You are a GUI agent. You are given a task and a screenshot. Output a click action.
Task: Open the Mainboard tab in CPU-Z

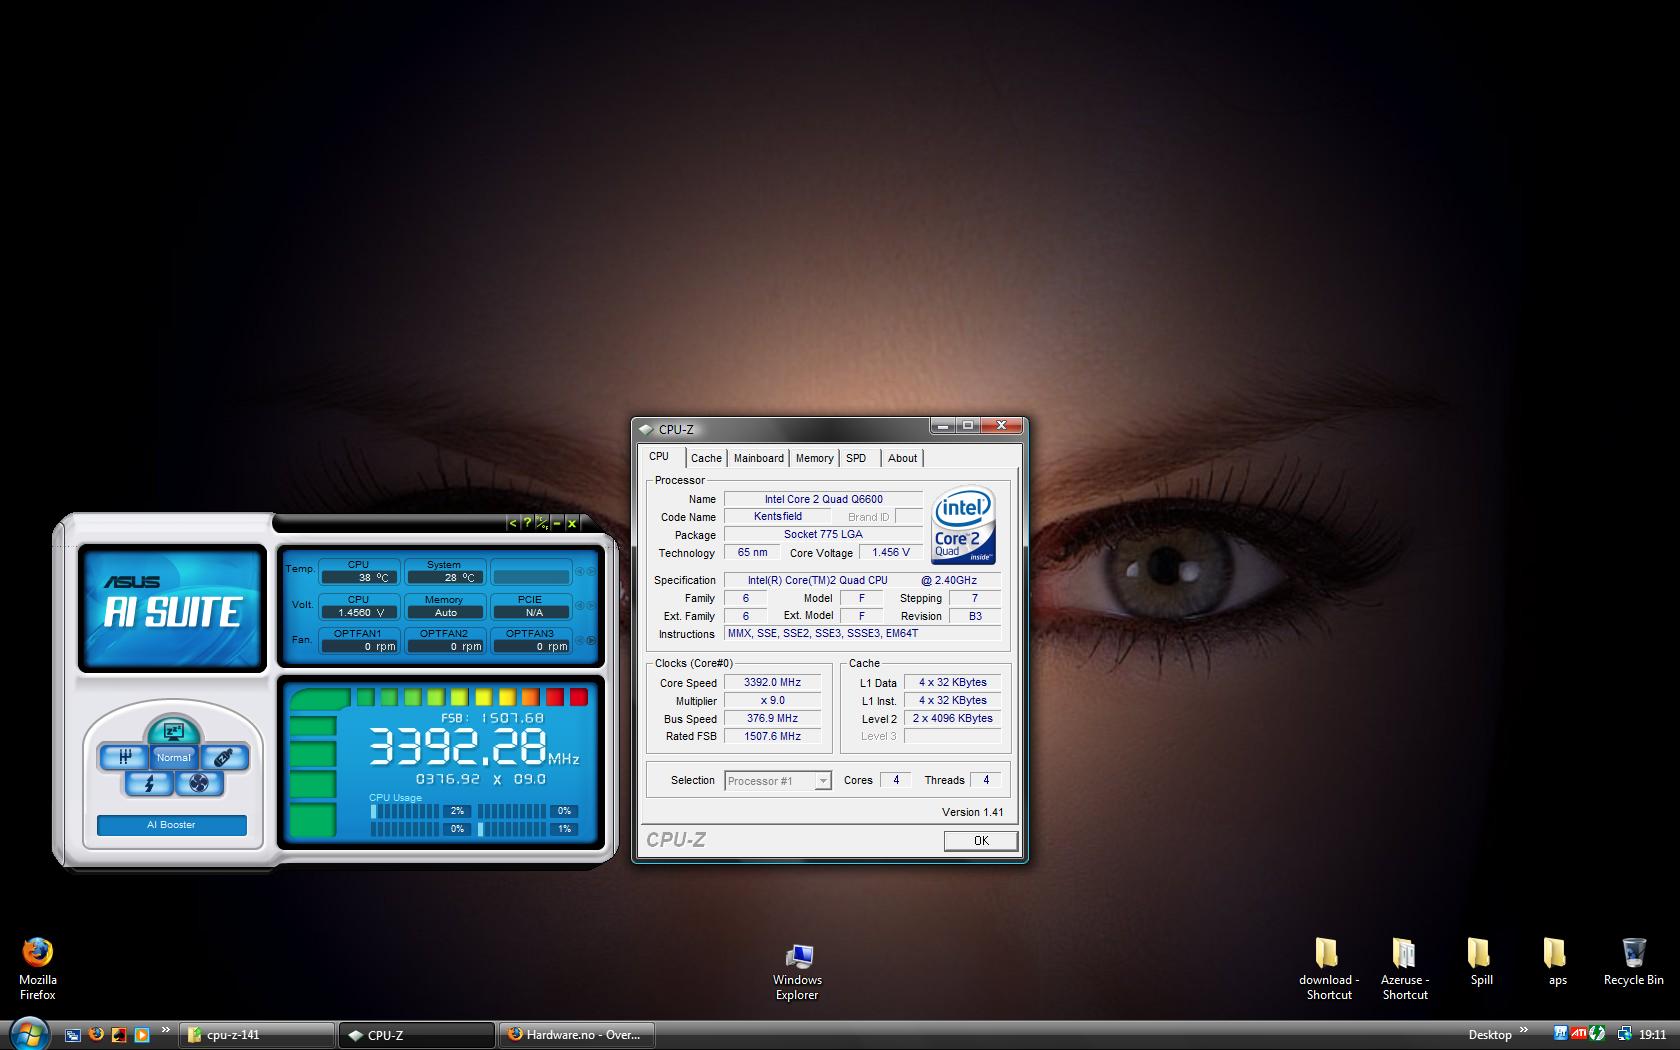[759, 458]
